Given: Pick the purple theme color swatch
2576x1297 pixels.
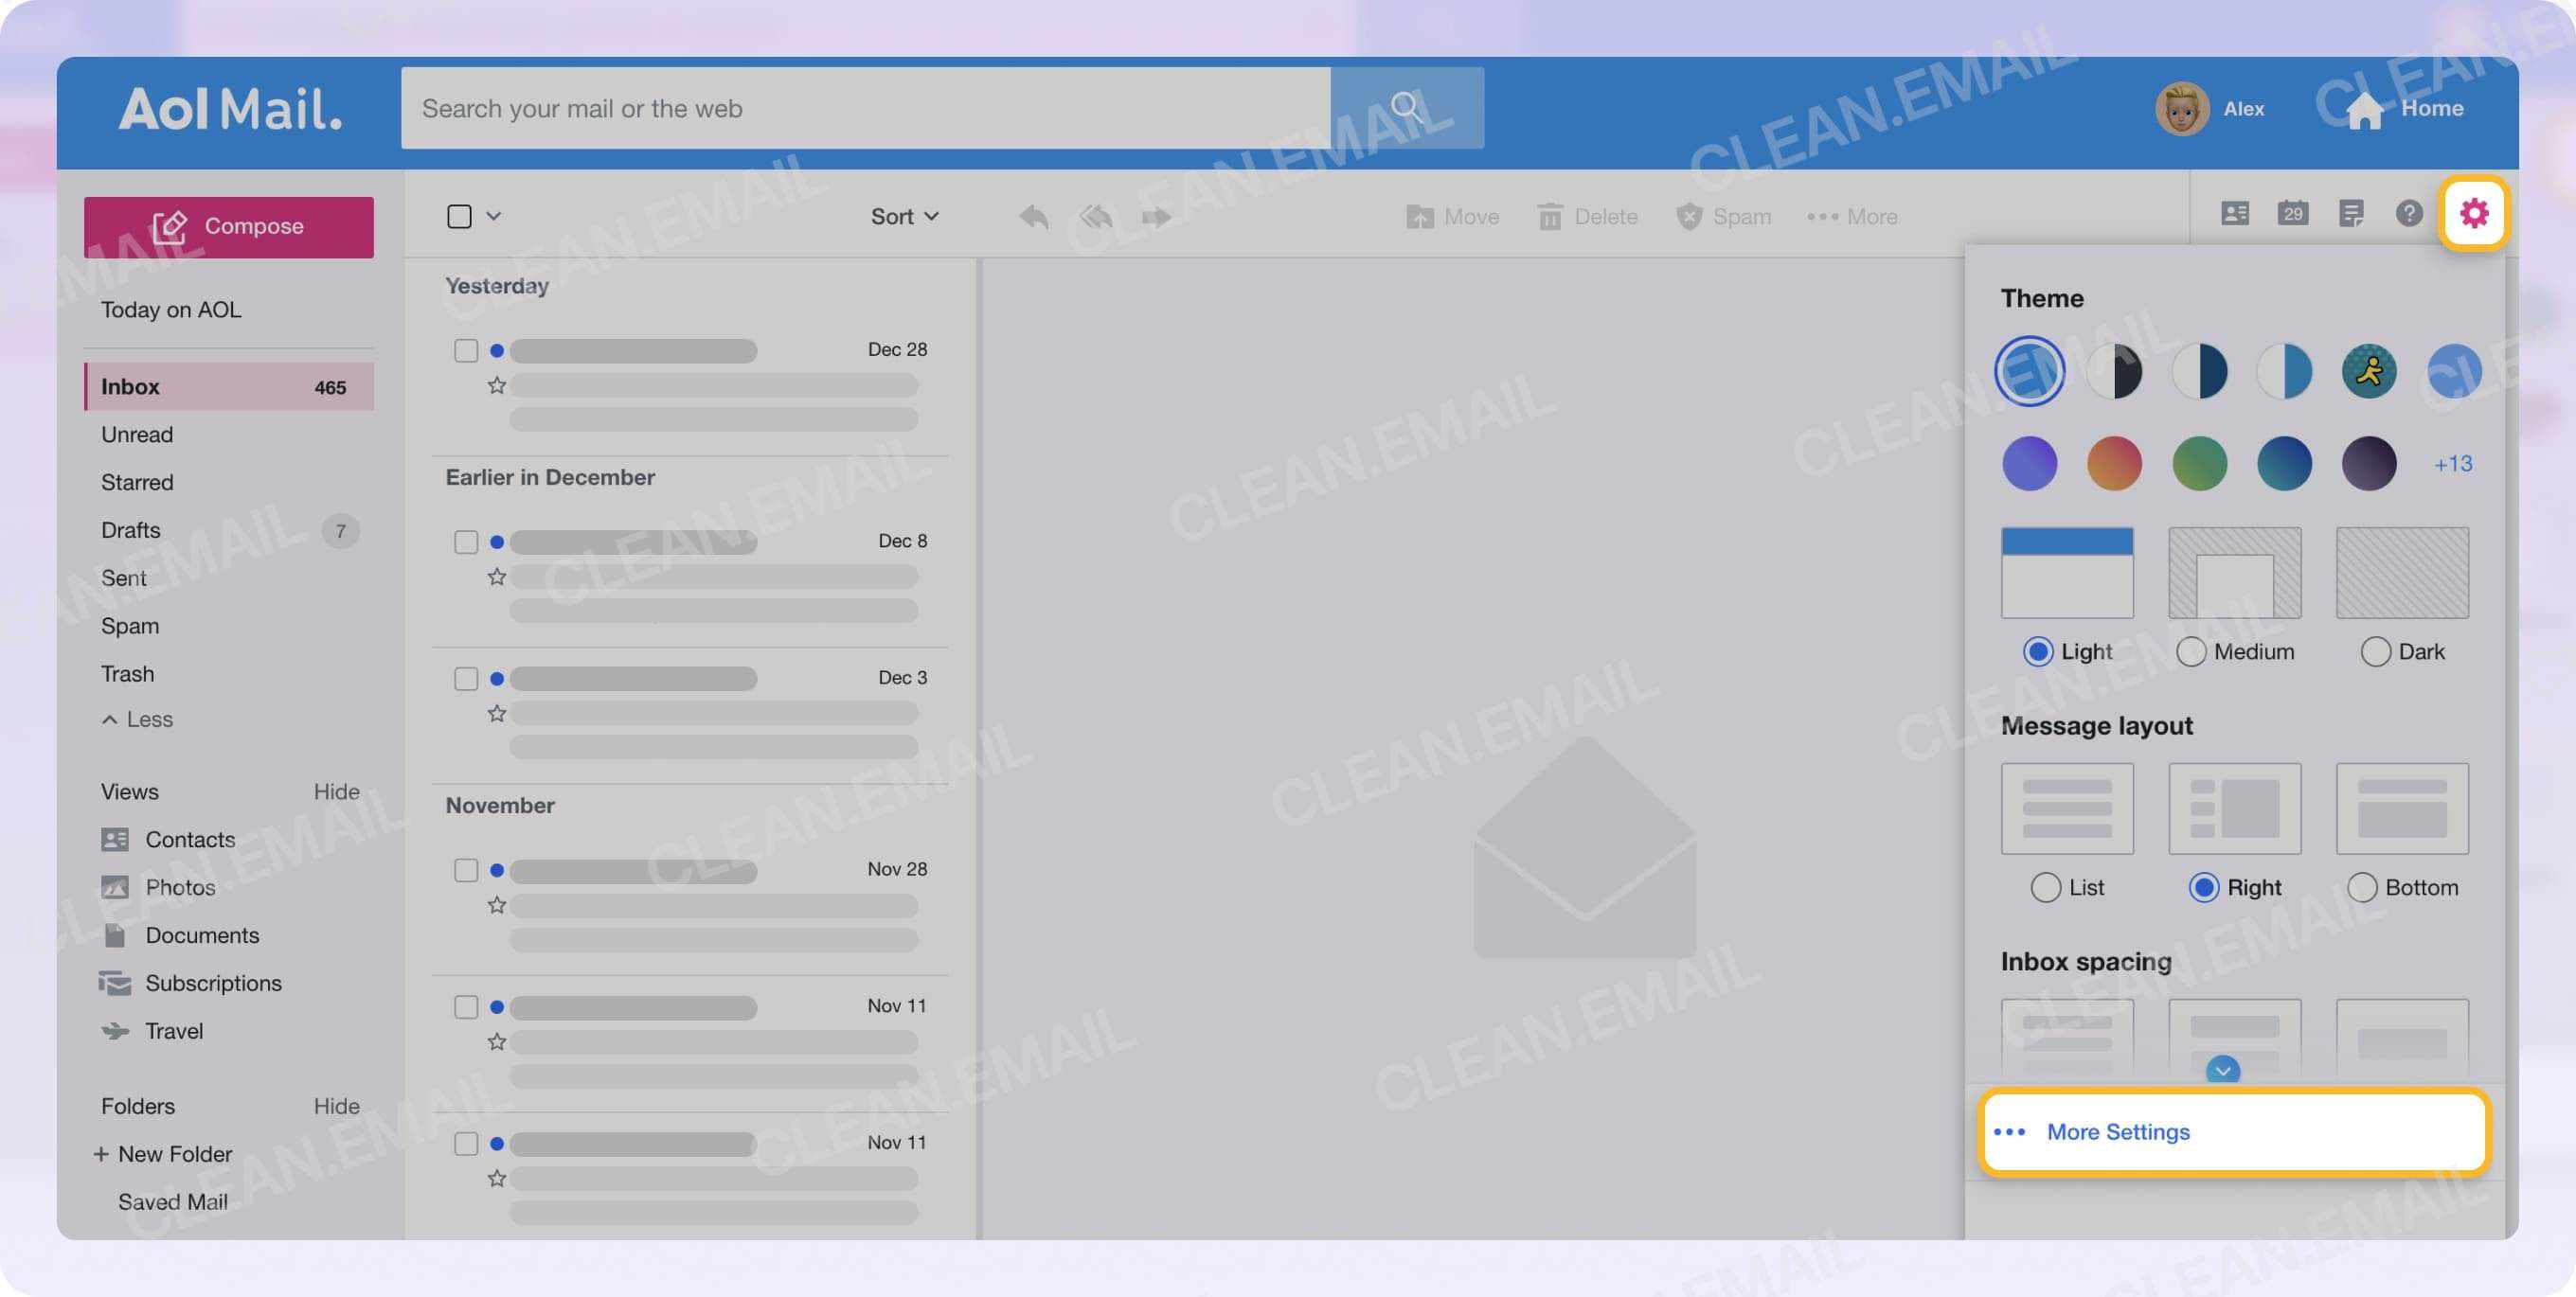Looking at the screenshot, I should click(2029, 463).
